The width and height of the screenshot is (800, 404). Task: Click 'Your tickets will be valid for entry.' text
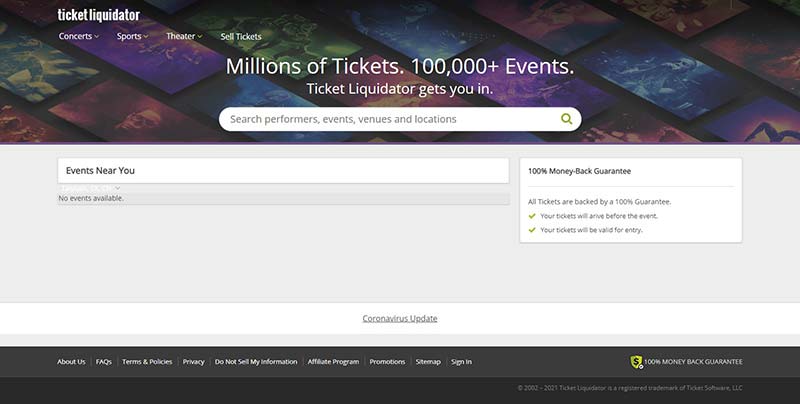(591, 230)
